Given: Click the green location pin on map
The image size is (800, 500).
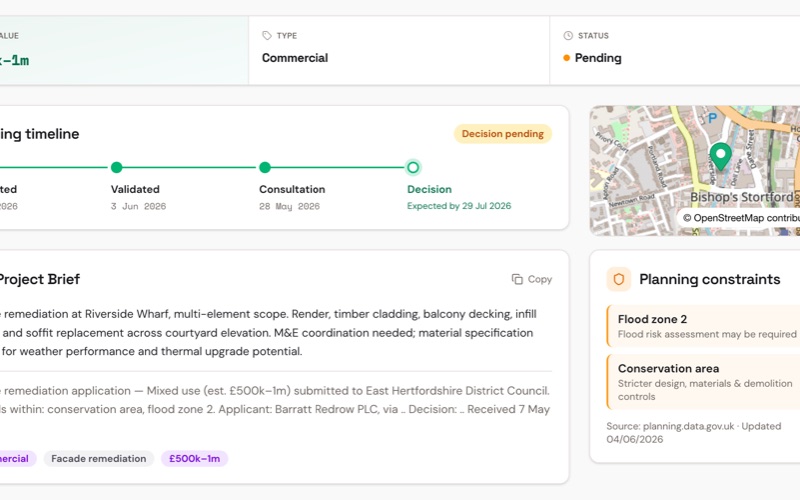Looking at the screenshot, I should click(720, 156).
